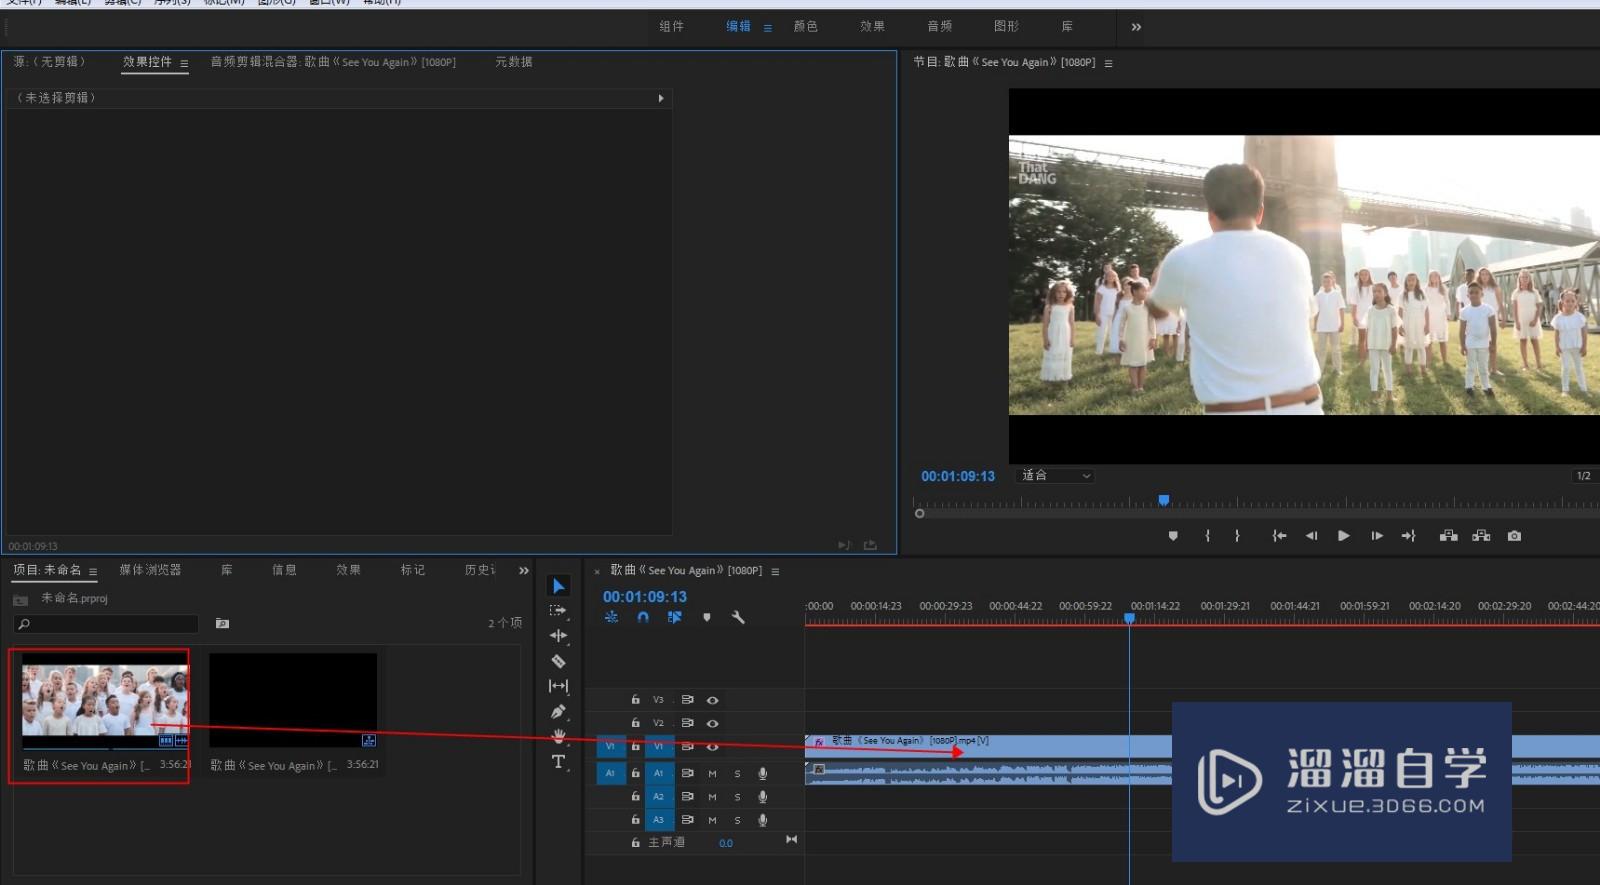
Task: Toggle V3 sync lock icon
Action: point(688,700)
